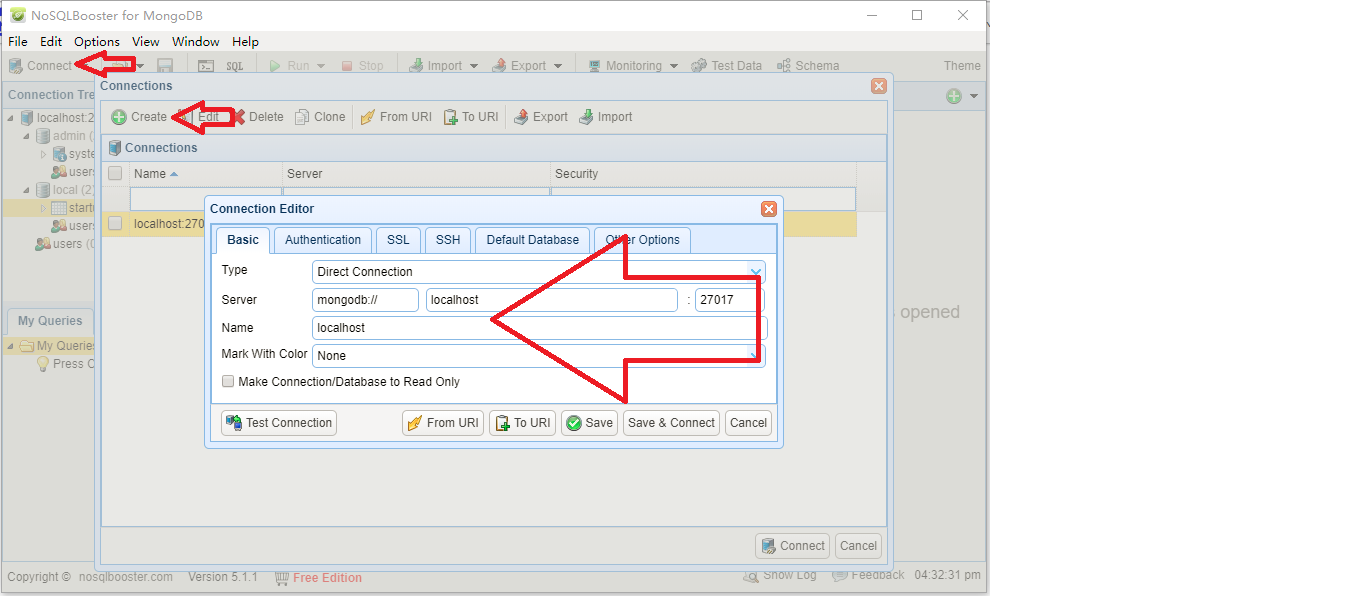The image size is (1360, 596).
Task: Click the Test Connection button
Action: (x=279, y=423)
